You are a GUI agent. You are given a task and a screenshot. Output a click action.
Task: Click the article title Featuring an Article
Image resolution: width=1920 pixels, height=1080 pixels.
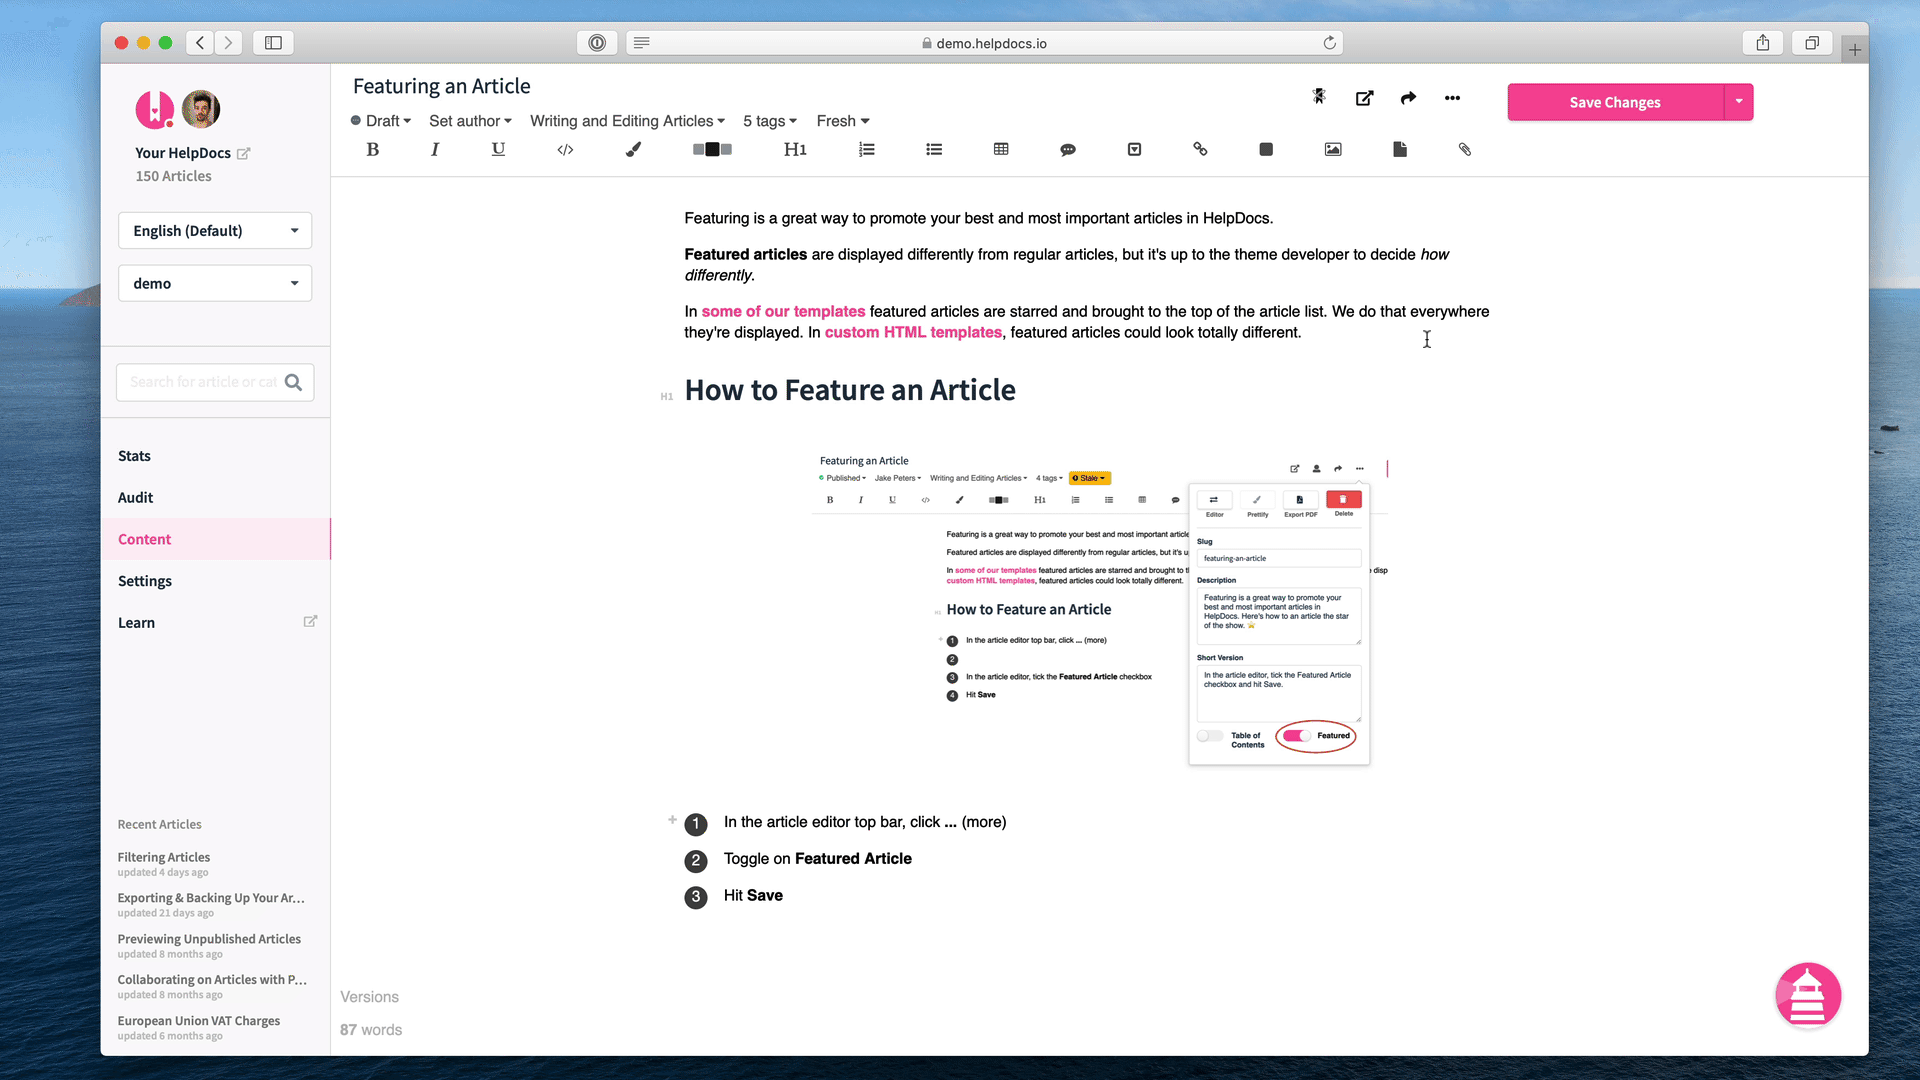pyautogui.click(x=441, y=86)
